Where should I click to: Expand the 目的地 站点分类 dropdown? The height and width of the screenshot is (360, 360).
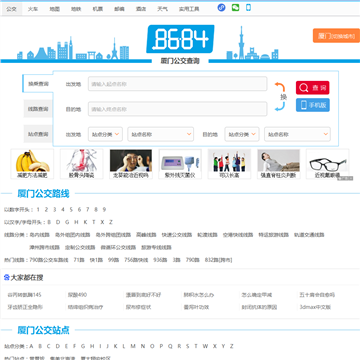click(242, 134)
